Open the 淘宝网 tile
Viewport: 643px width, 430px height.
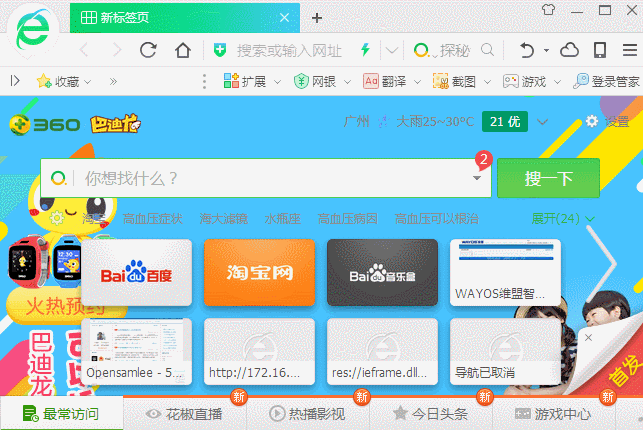[260, 273]
